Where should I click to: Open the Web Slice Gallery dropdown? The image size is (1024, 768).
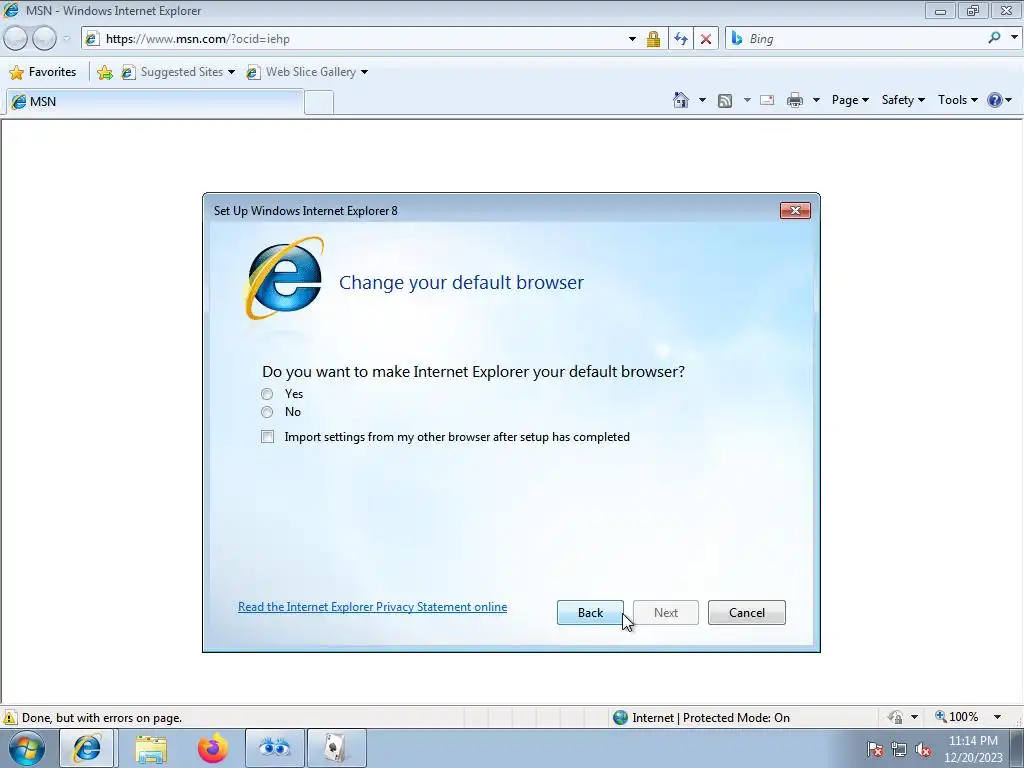pos(364,72)
